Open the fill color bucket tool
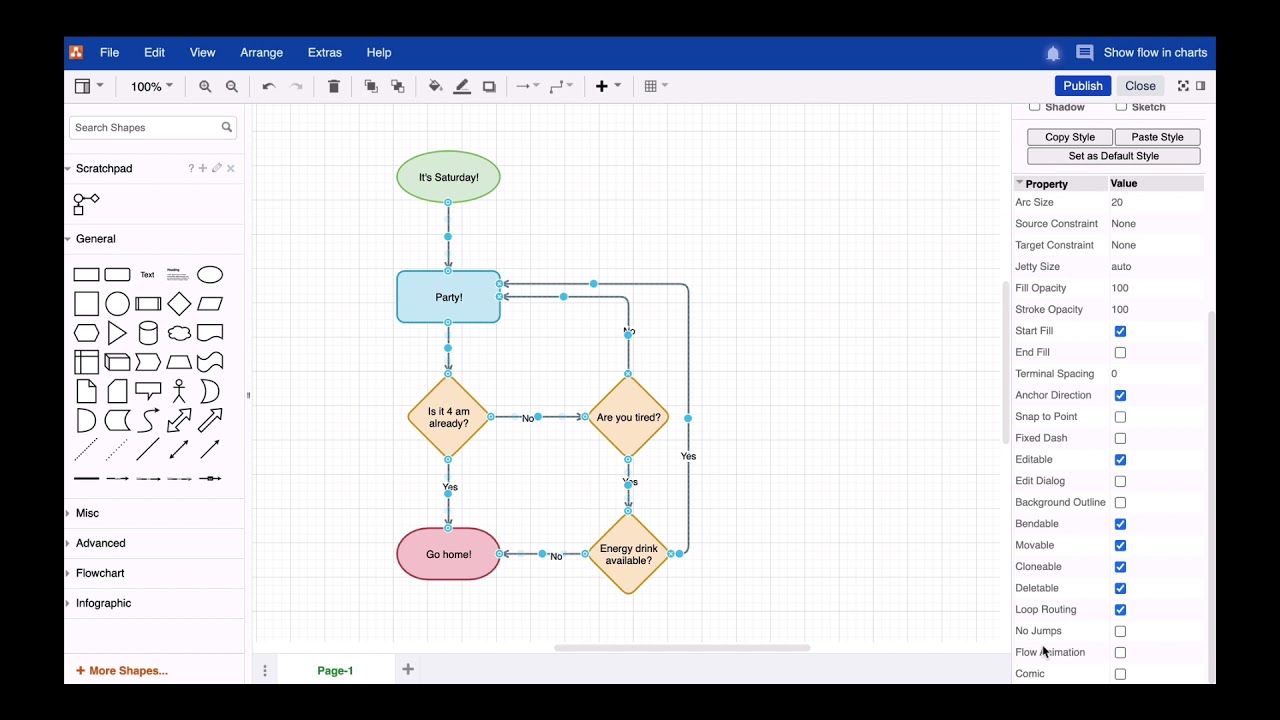This screenshot has height=720, width=1280. [435, 87]
